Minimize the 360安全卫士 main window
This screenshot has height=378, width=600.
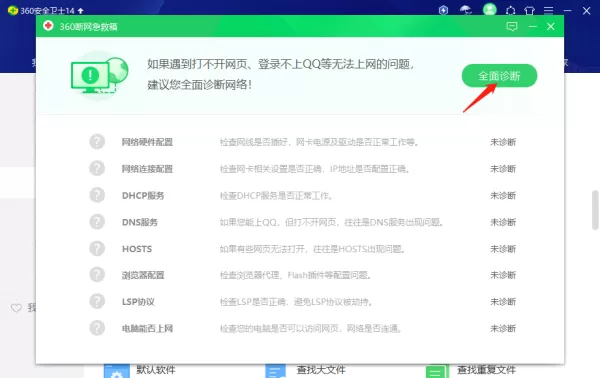567,11
